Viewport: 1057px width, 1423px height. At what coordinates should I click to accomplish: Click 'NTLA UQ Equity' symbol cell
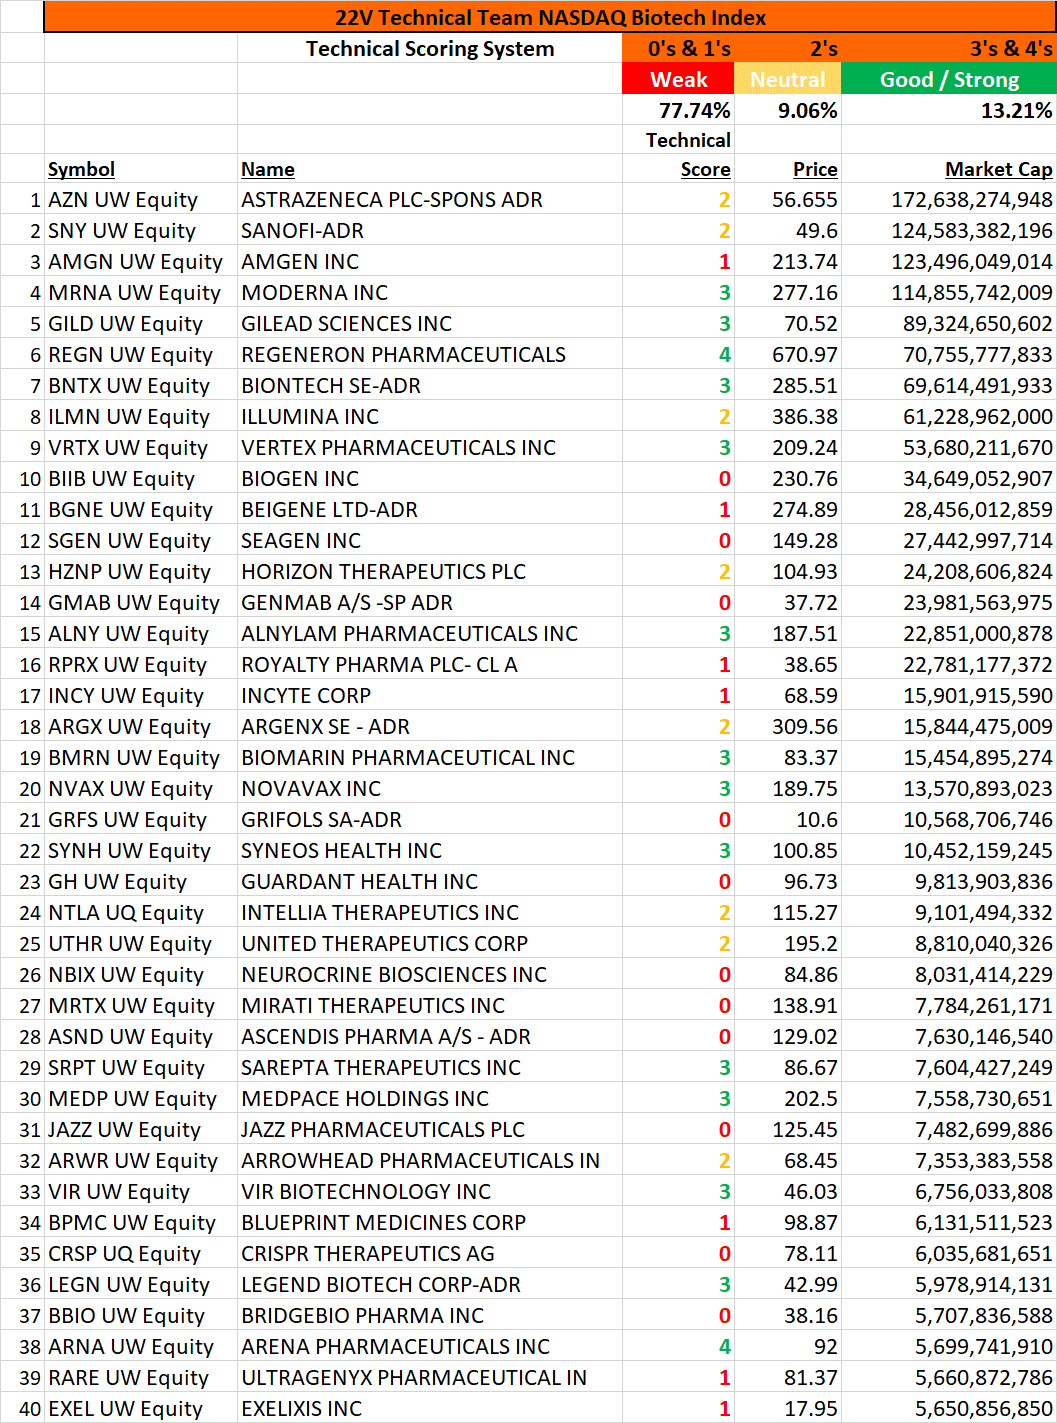point(141,913)
